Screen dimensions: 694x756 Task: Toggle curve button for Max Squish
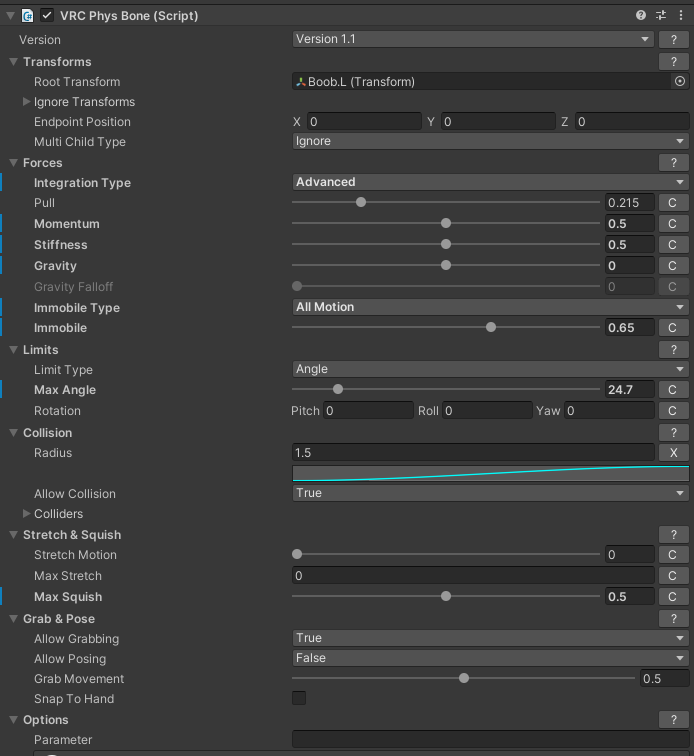coord(673,597)
